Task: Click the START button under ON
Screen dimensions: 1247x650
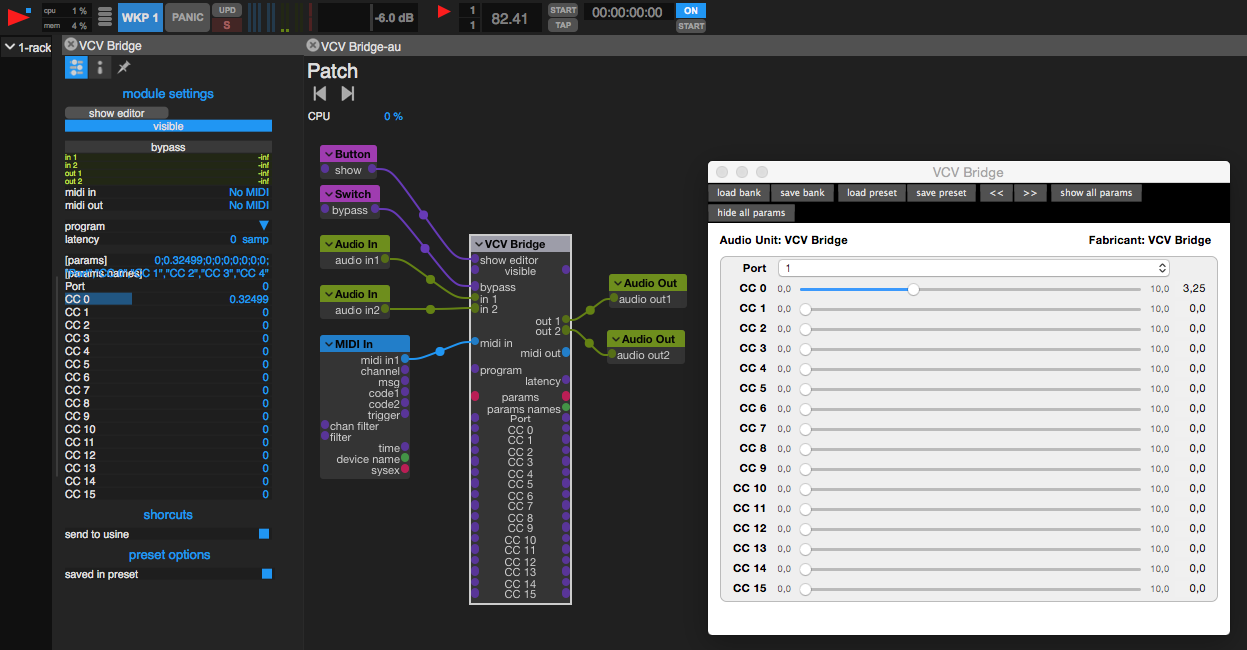Action: pyautogui.click(x=691, y=26)
